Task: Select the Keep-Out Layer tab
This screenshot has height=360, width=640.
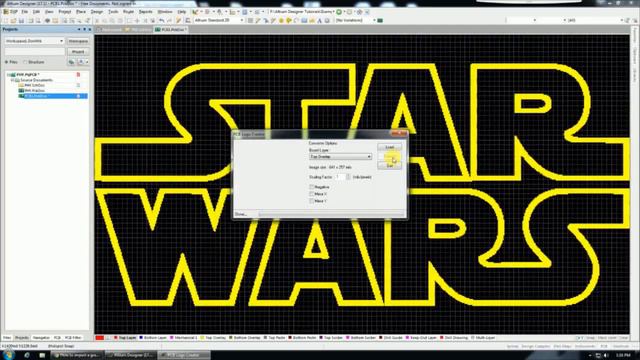Action: click(422, 338)
